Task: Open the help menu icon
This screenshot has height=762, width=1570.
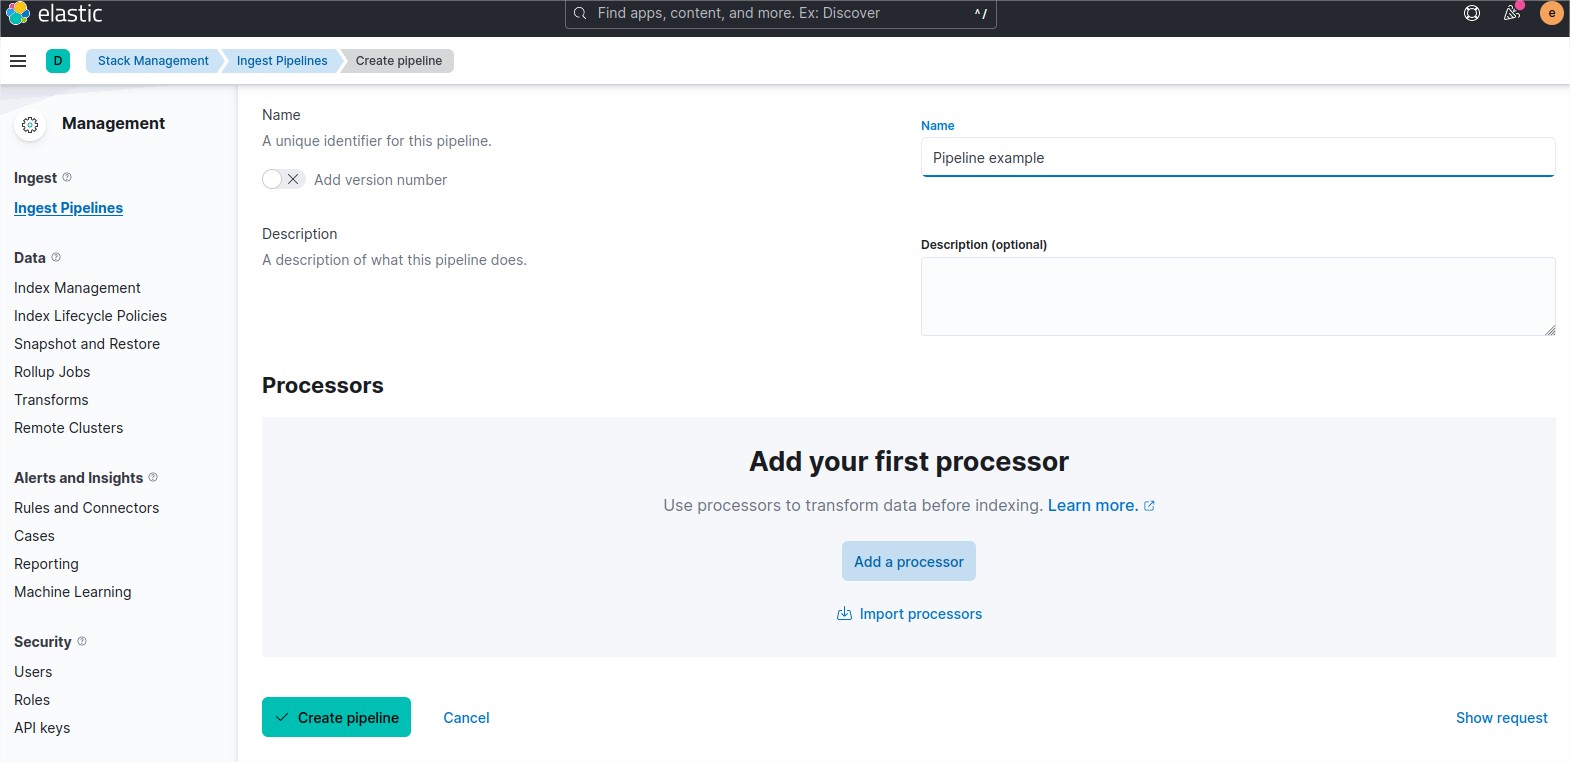Action: point(1472,13)
